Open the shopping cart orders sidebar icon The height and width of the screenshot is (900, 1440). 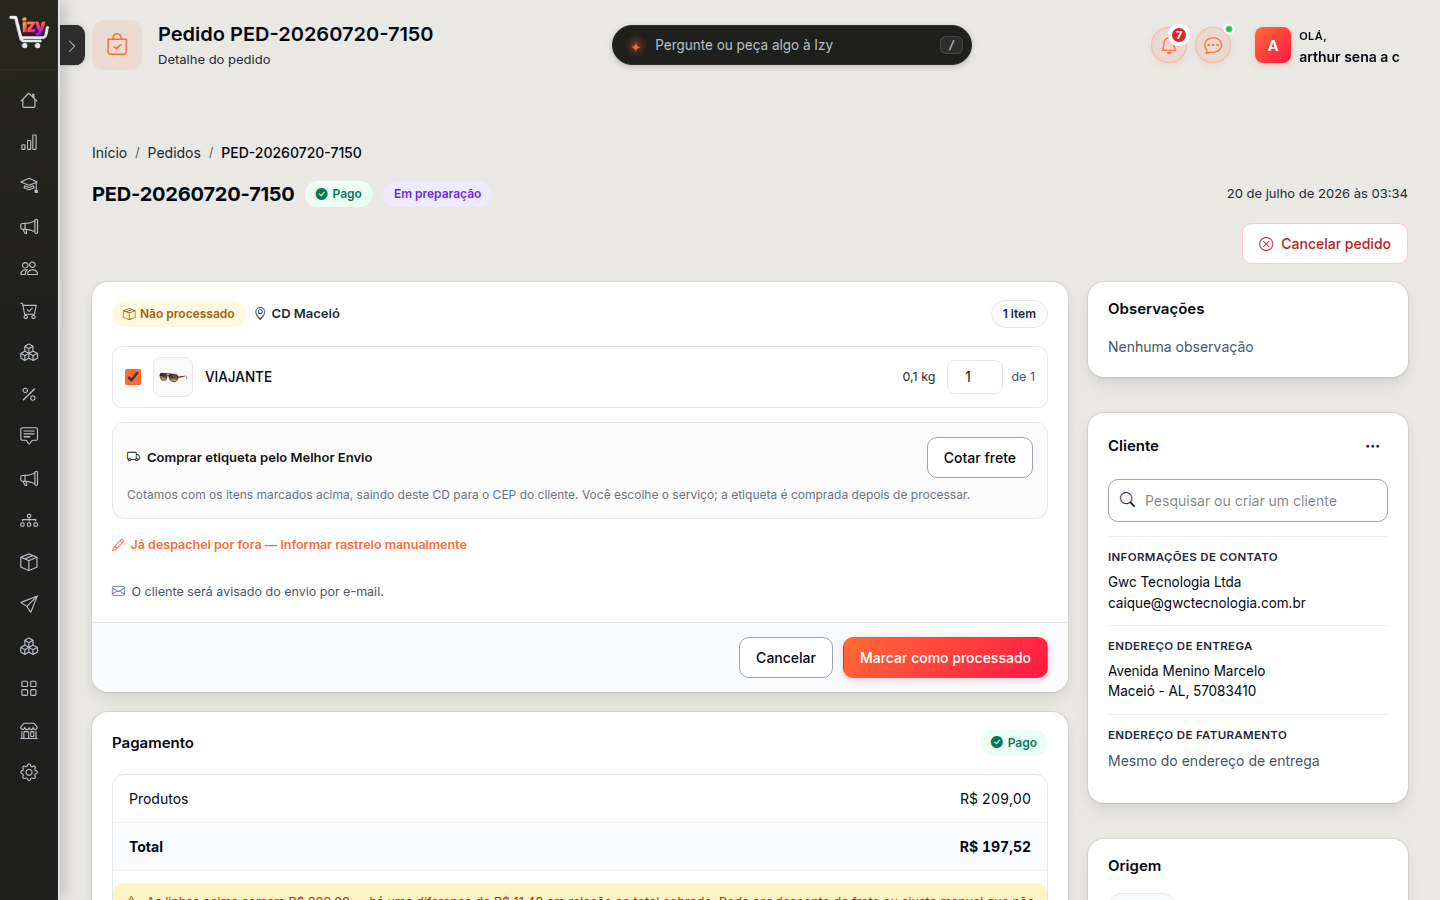click(x=29, y=311)
